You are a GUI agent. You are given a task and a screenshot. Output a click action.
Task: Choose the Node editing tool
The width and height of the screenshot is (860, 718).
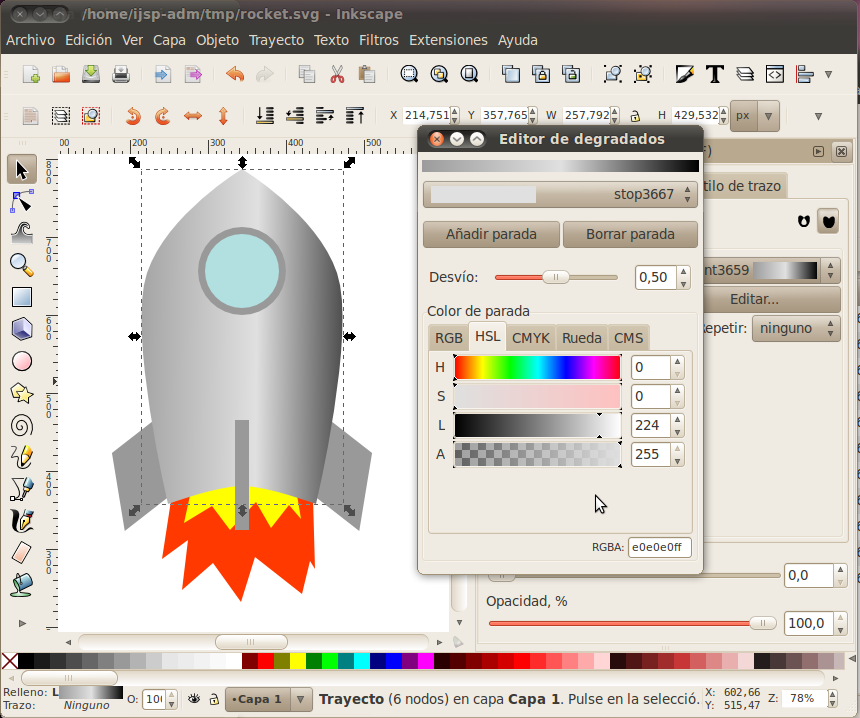tap(22, 201)
